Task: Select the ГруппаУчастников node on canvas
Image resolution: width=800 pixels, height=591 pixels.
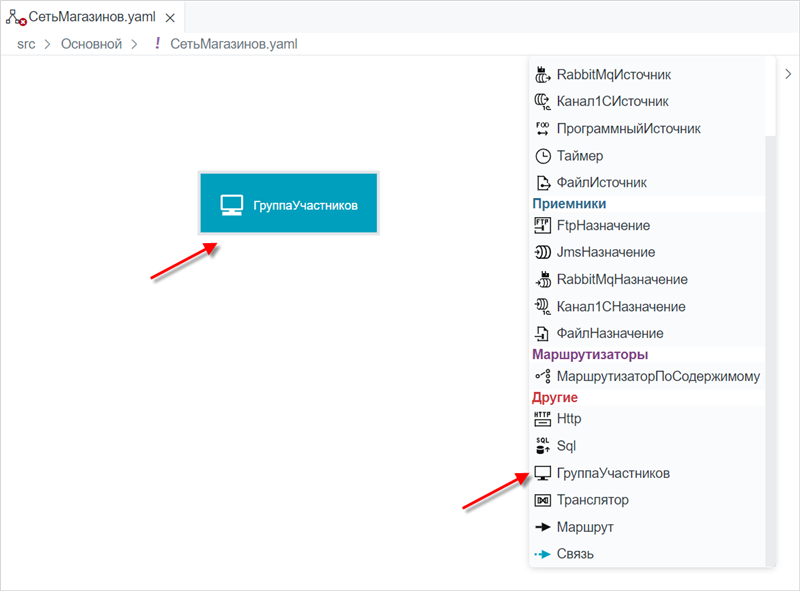Action: 289,203
